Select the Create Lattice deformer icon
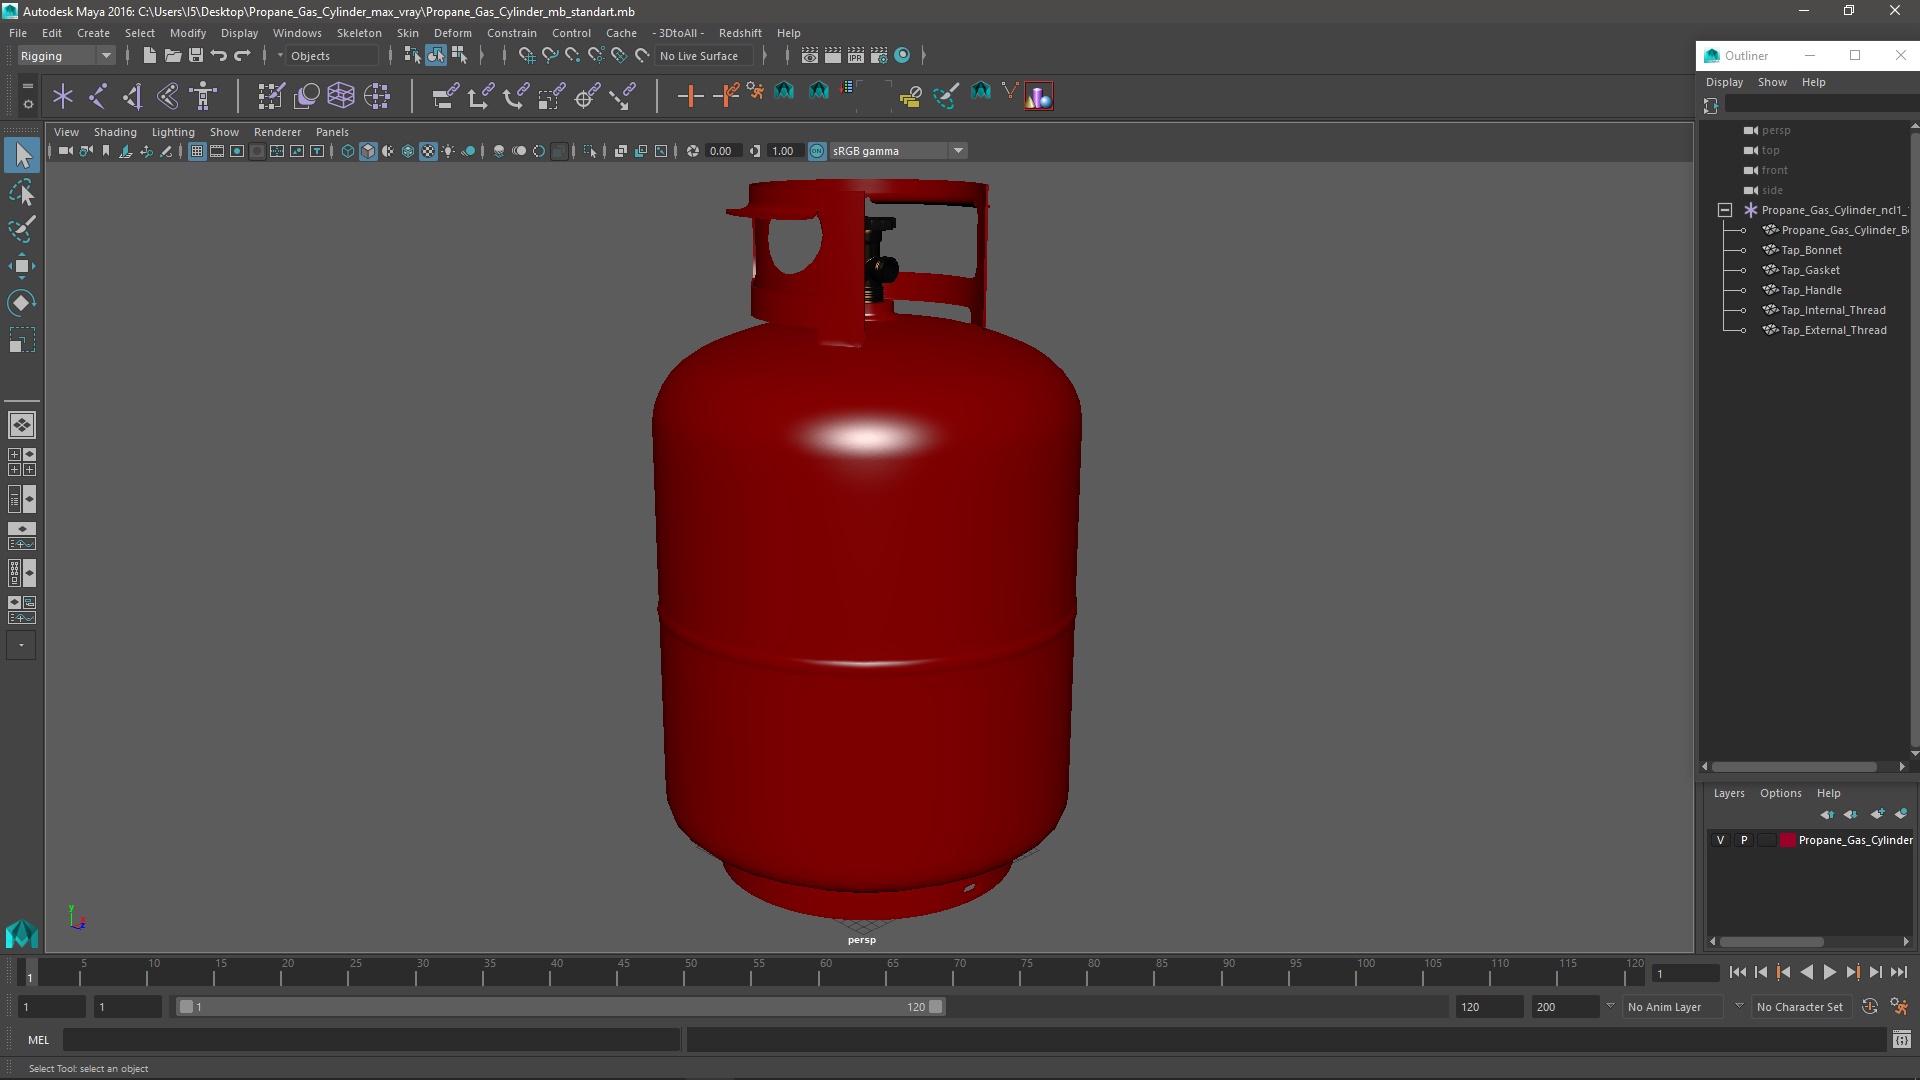Viewport: 1920px width, 1080px height. pyautogui.click(x=341, y=96)
